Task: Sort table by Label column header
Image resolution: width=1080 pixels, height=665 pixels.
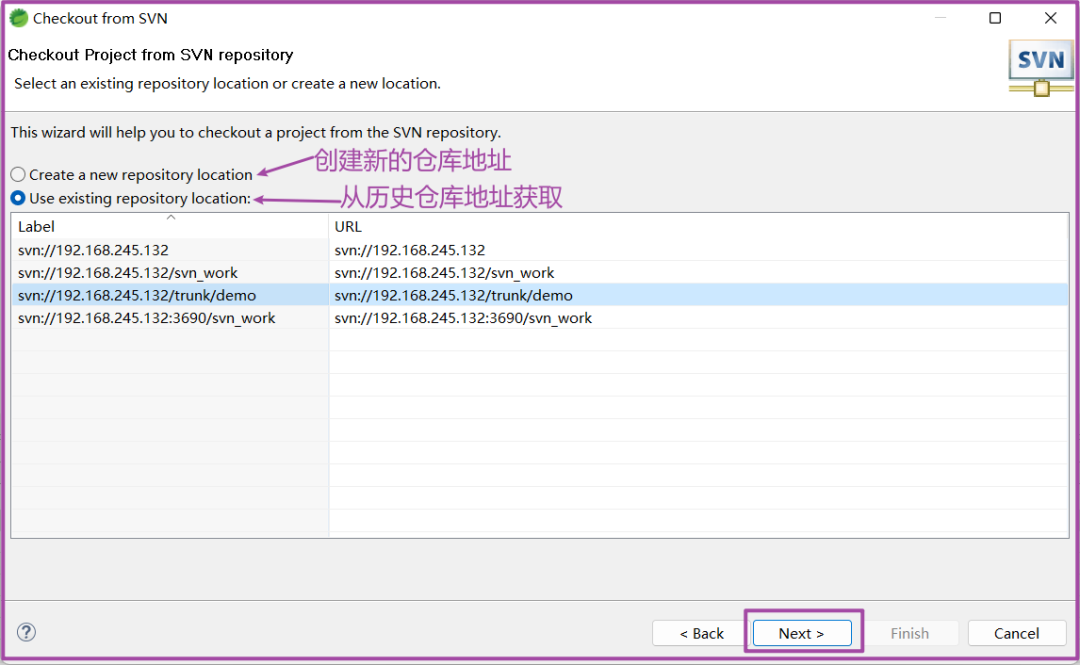Action: [x=169, y=226]
